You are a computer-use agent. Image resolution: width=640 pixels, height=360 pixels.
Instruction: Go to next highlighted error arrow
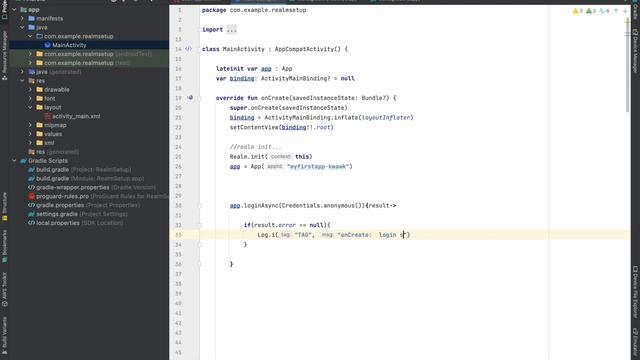click(x=625, y=11)
